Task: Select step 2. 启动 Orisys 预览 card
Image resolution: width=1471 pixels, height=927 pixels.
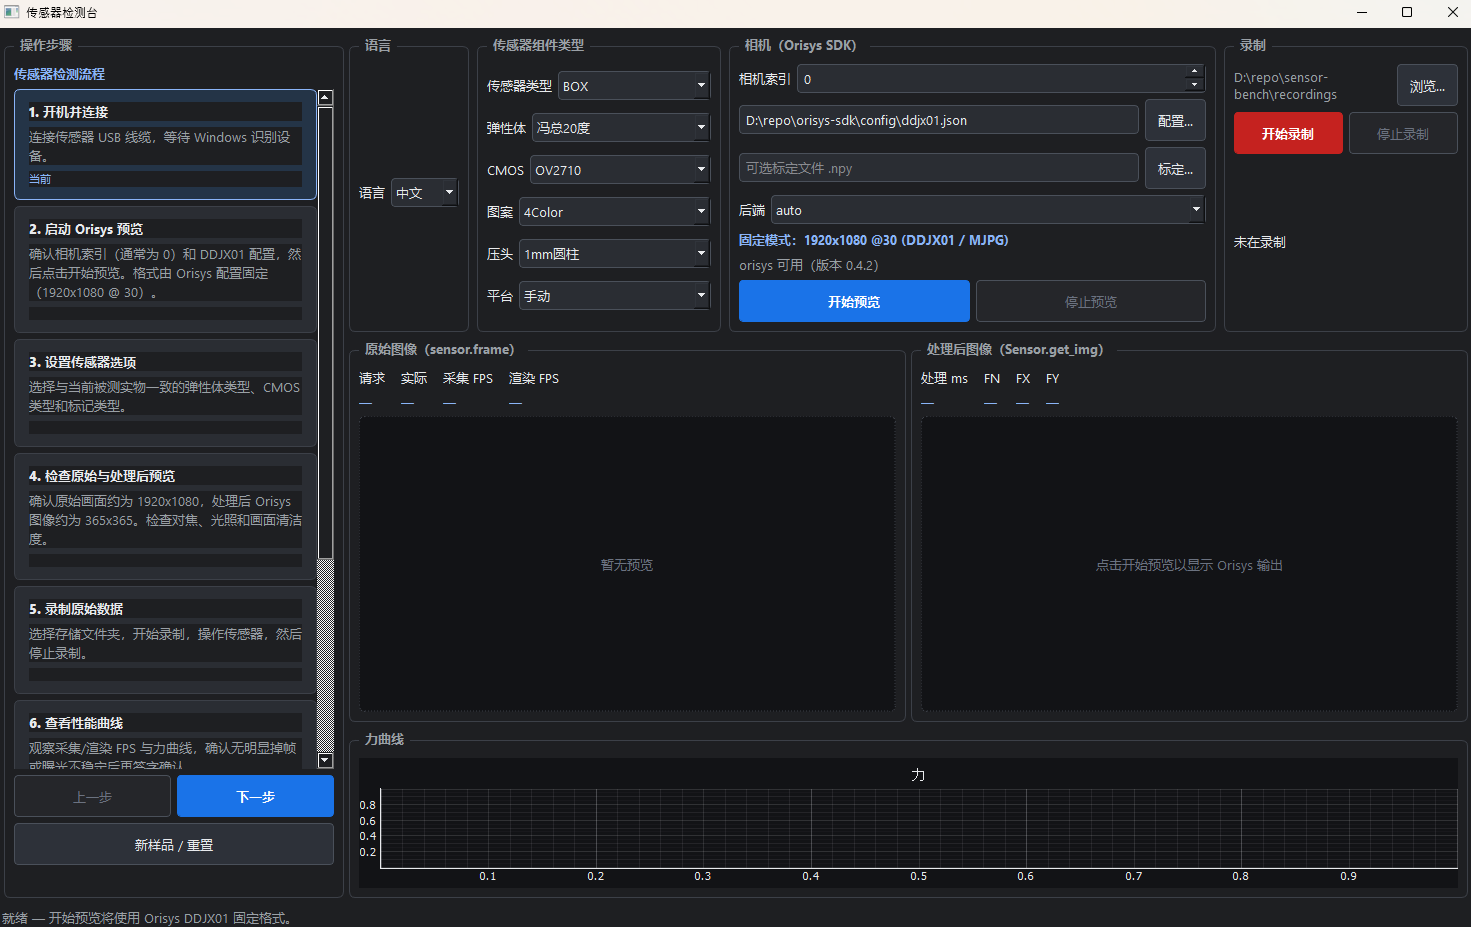Action: pos(165,269)
